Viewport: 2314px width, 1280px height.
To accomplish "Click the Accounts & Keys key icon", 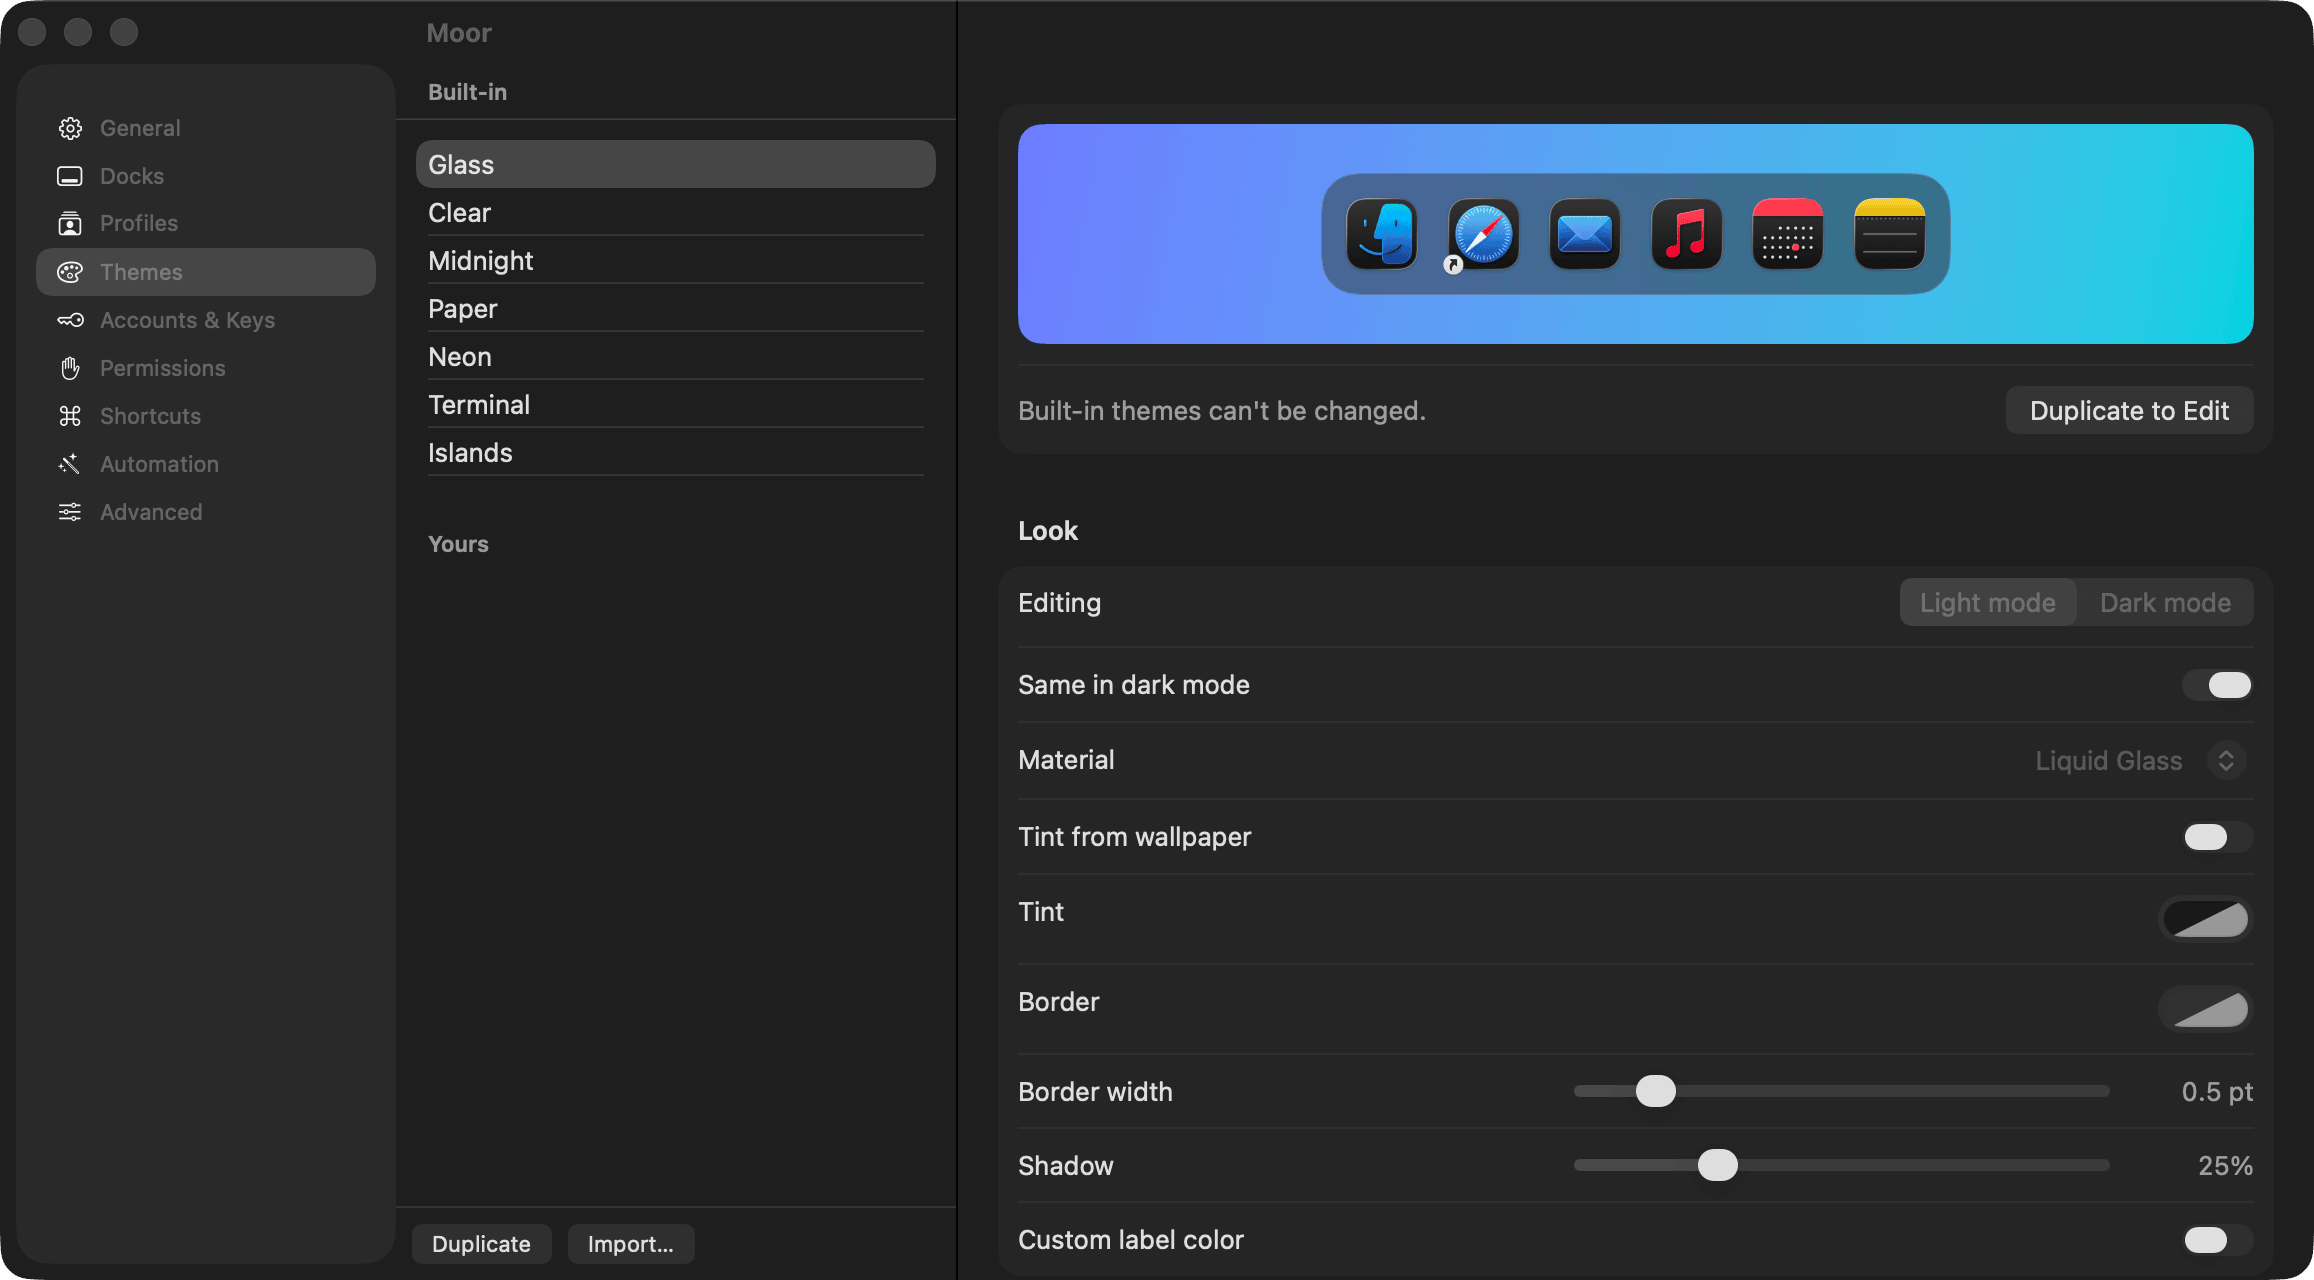I will pyautogui.click(x=70, y=320).
